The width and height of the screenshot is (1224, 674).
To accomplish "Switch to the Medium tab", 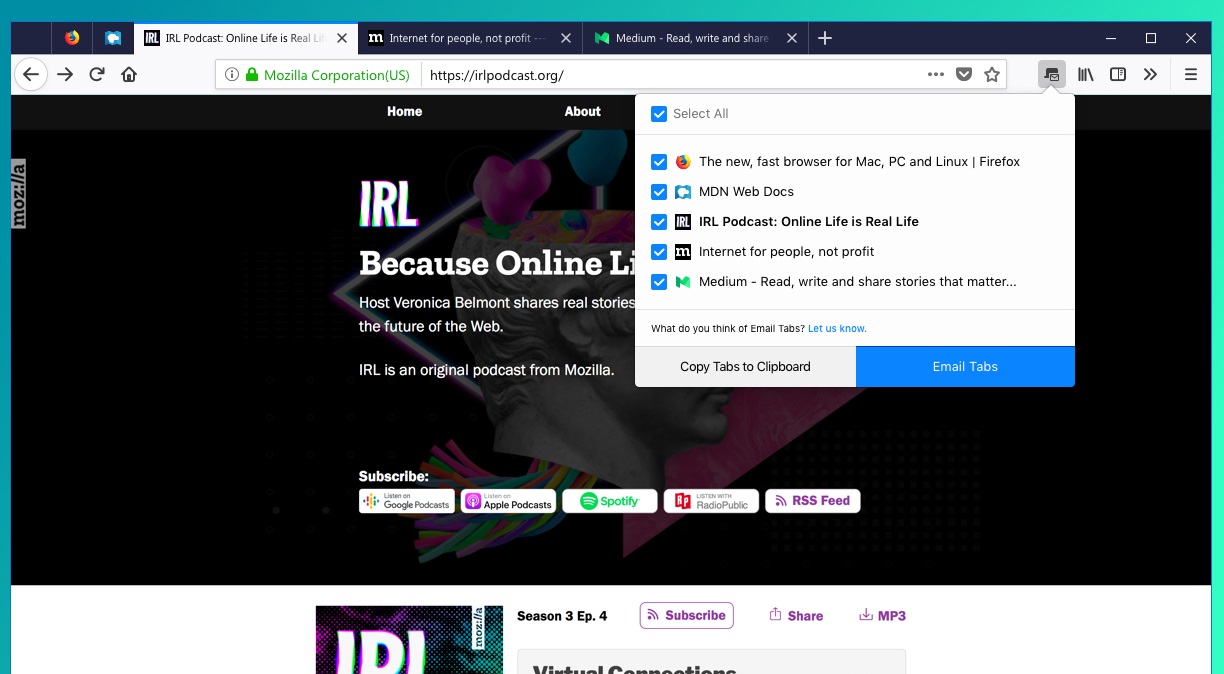I will pos(694,38).
